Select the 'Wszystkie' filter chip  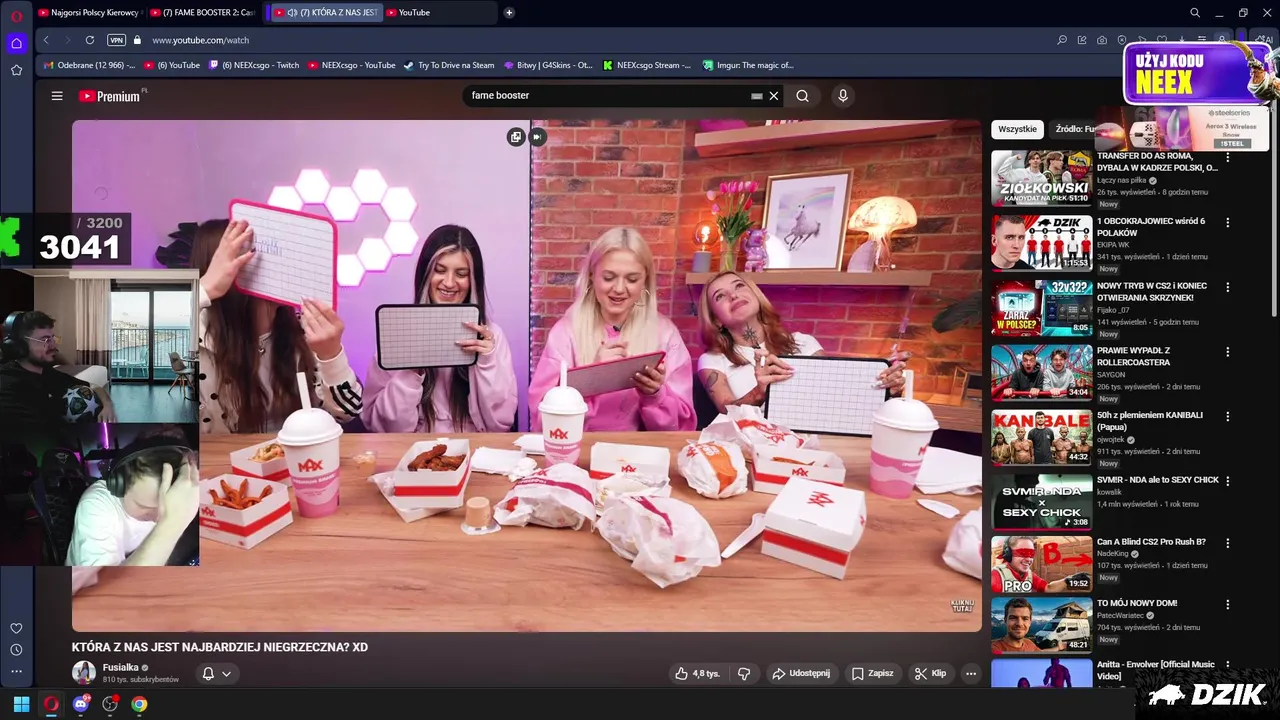pyautogui.click(x=1017, y=129)
